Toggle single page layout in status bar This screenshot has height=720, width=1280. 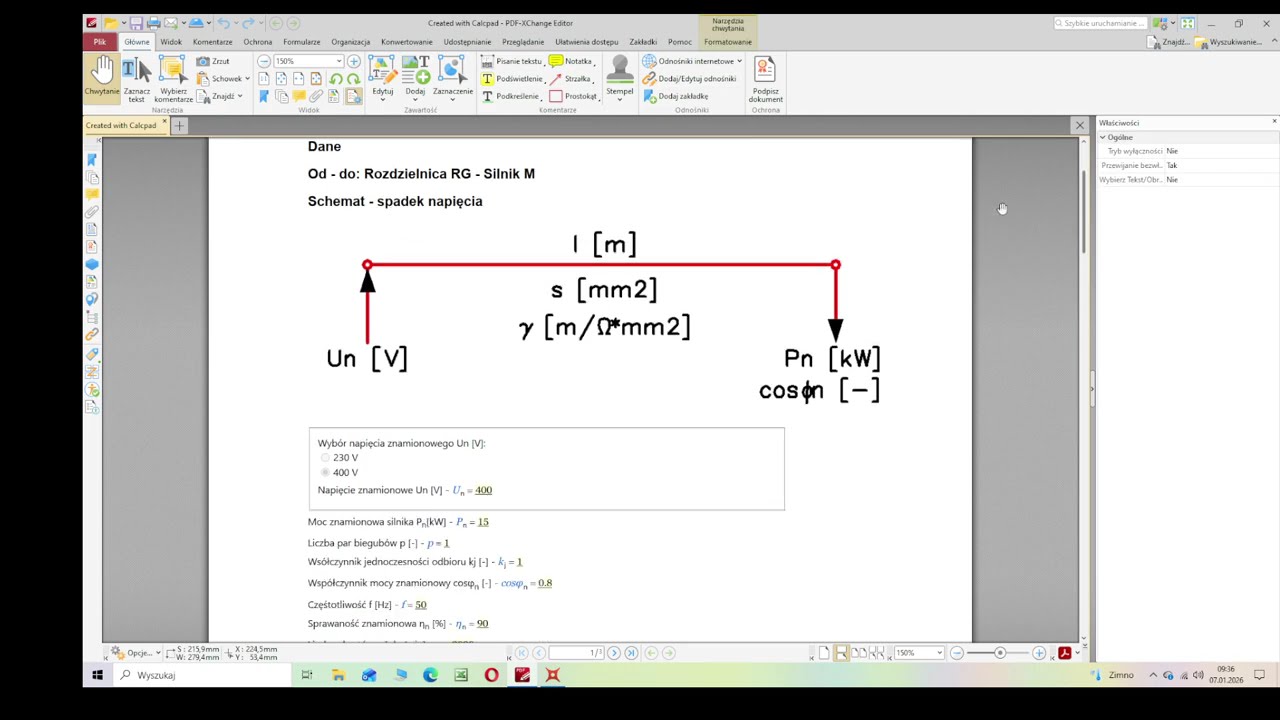click(824, 653)
